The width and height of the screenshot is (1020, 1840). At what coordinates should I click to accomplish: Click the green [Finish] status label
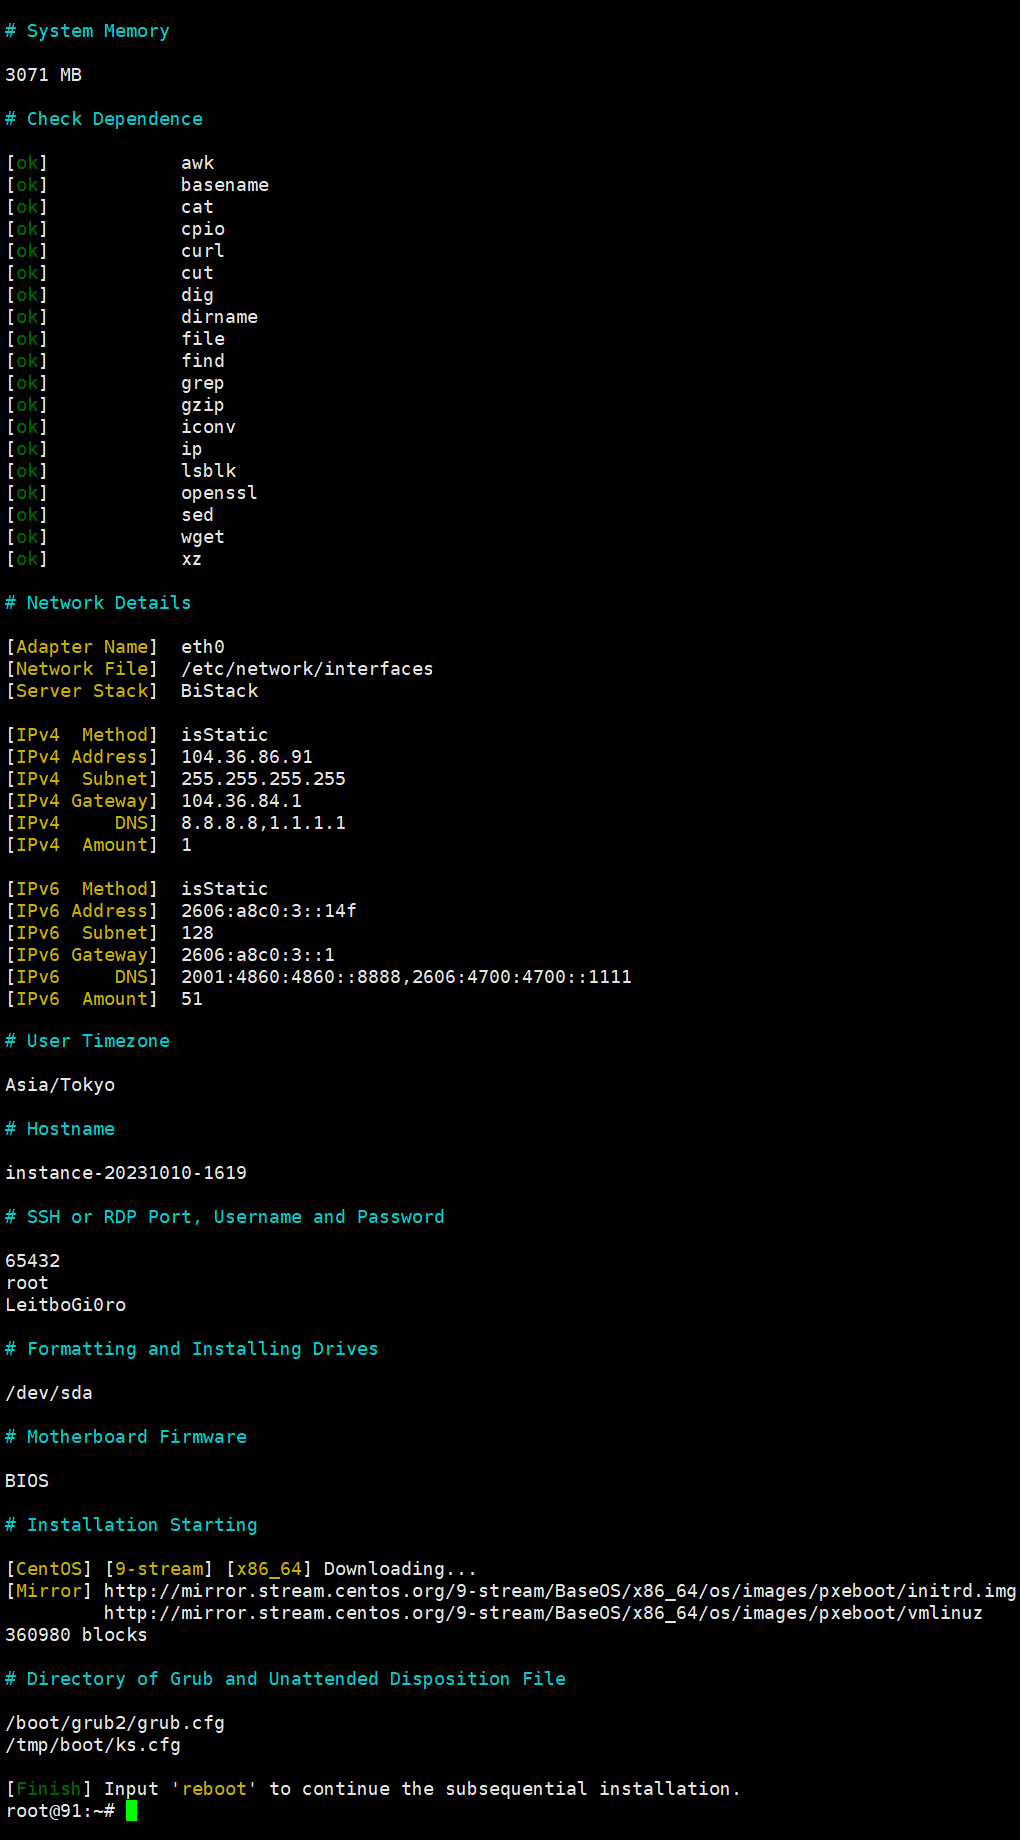[x=48, y=1789]
